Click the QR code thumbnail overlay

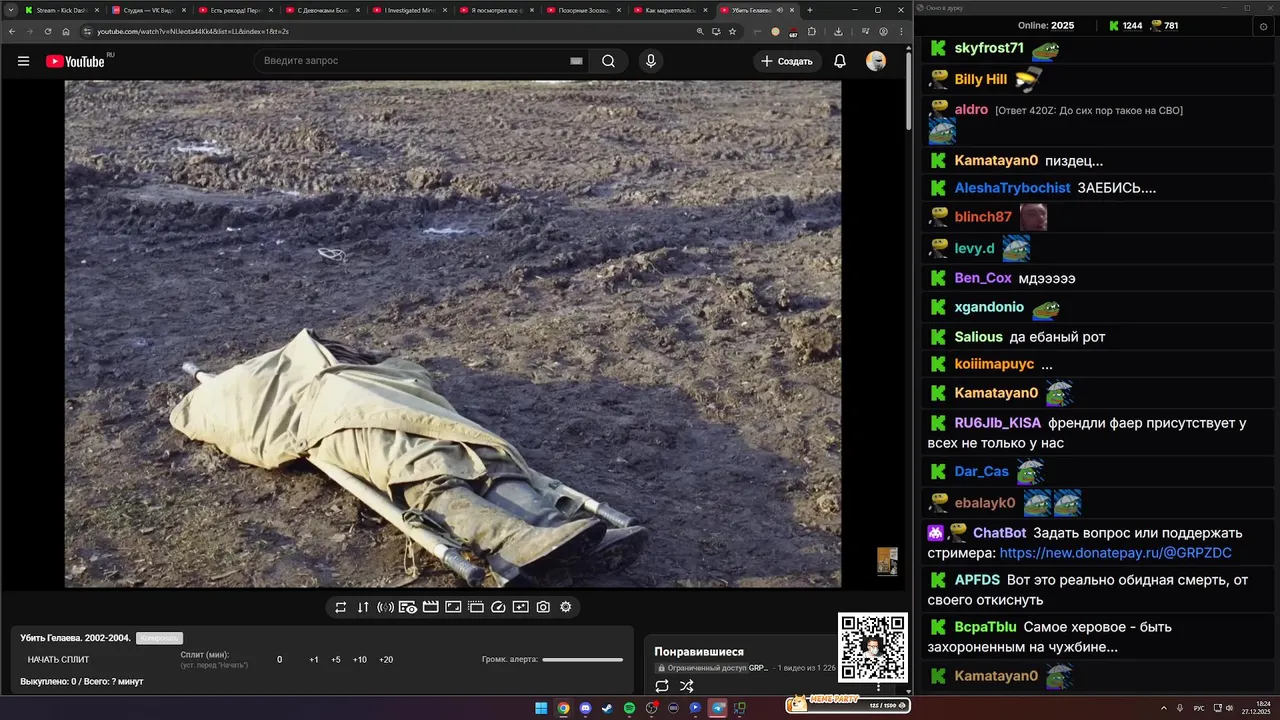pyautogui.click(x=872, y=648)
